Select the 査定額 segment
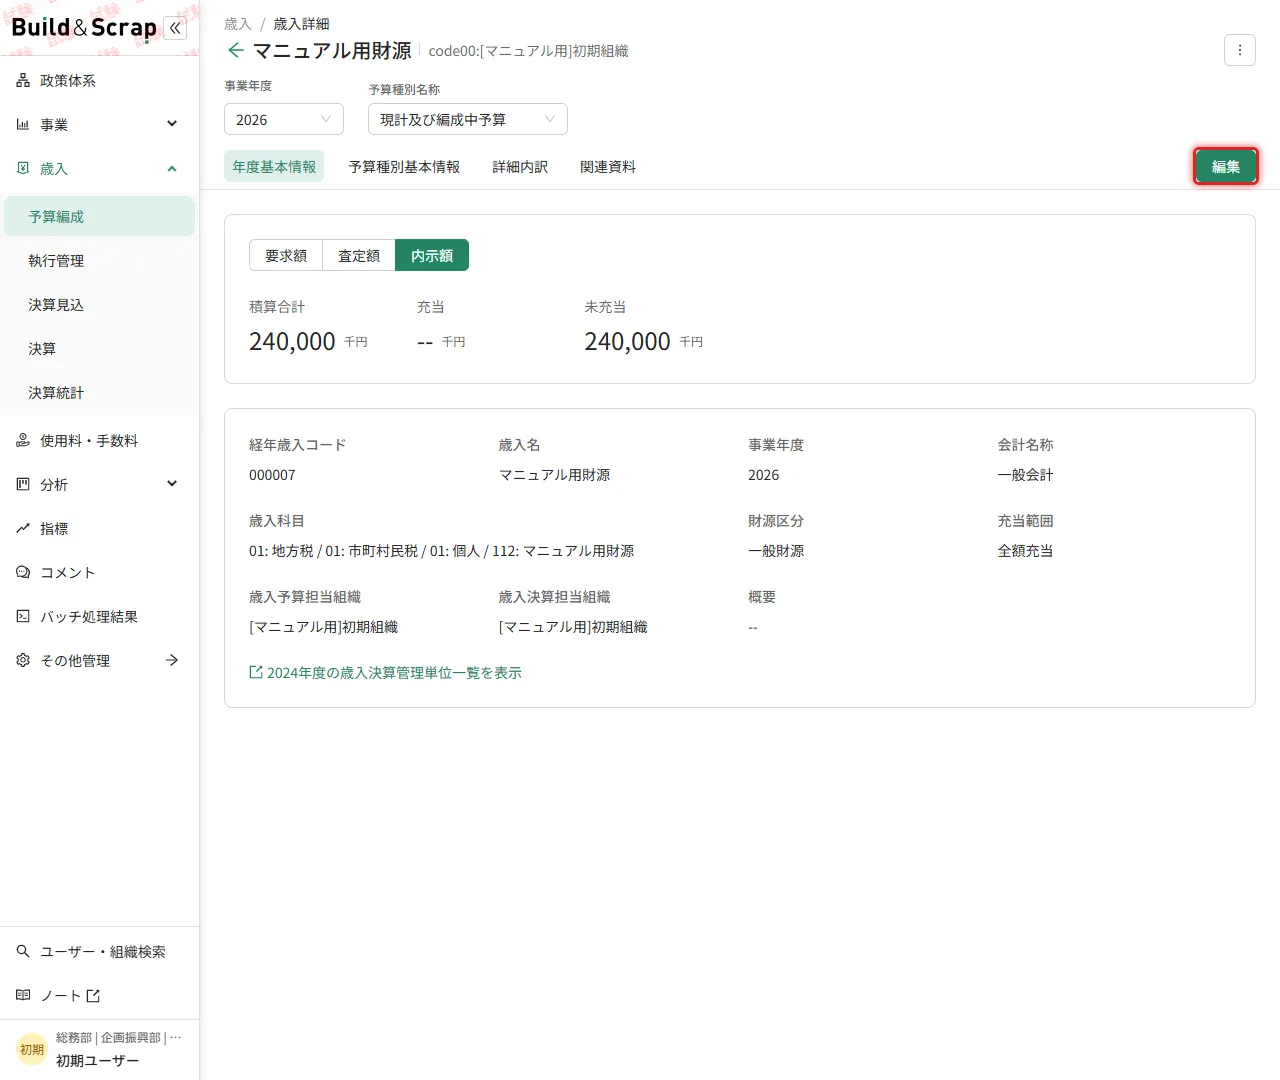The width and height of the screenshot is (1280, 1080). [359, 256]
